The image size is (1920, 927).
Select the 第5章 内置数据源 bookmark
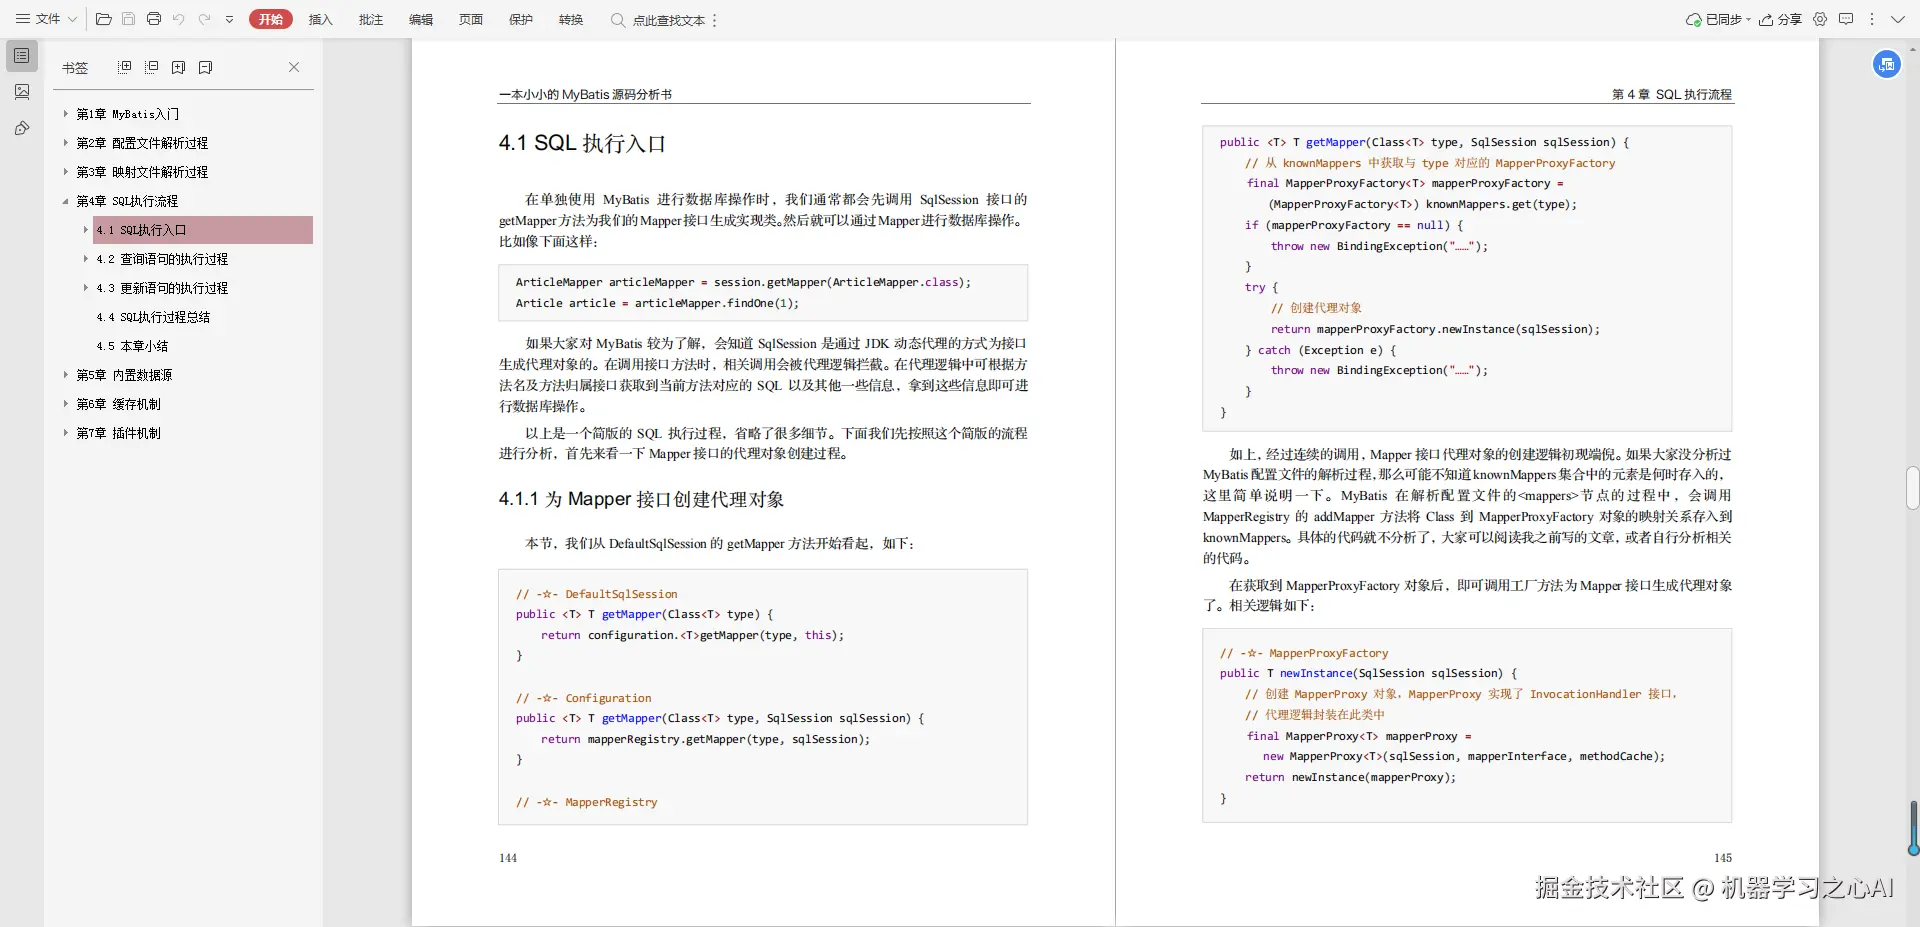[124, 375]
